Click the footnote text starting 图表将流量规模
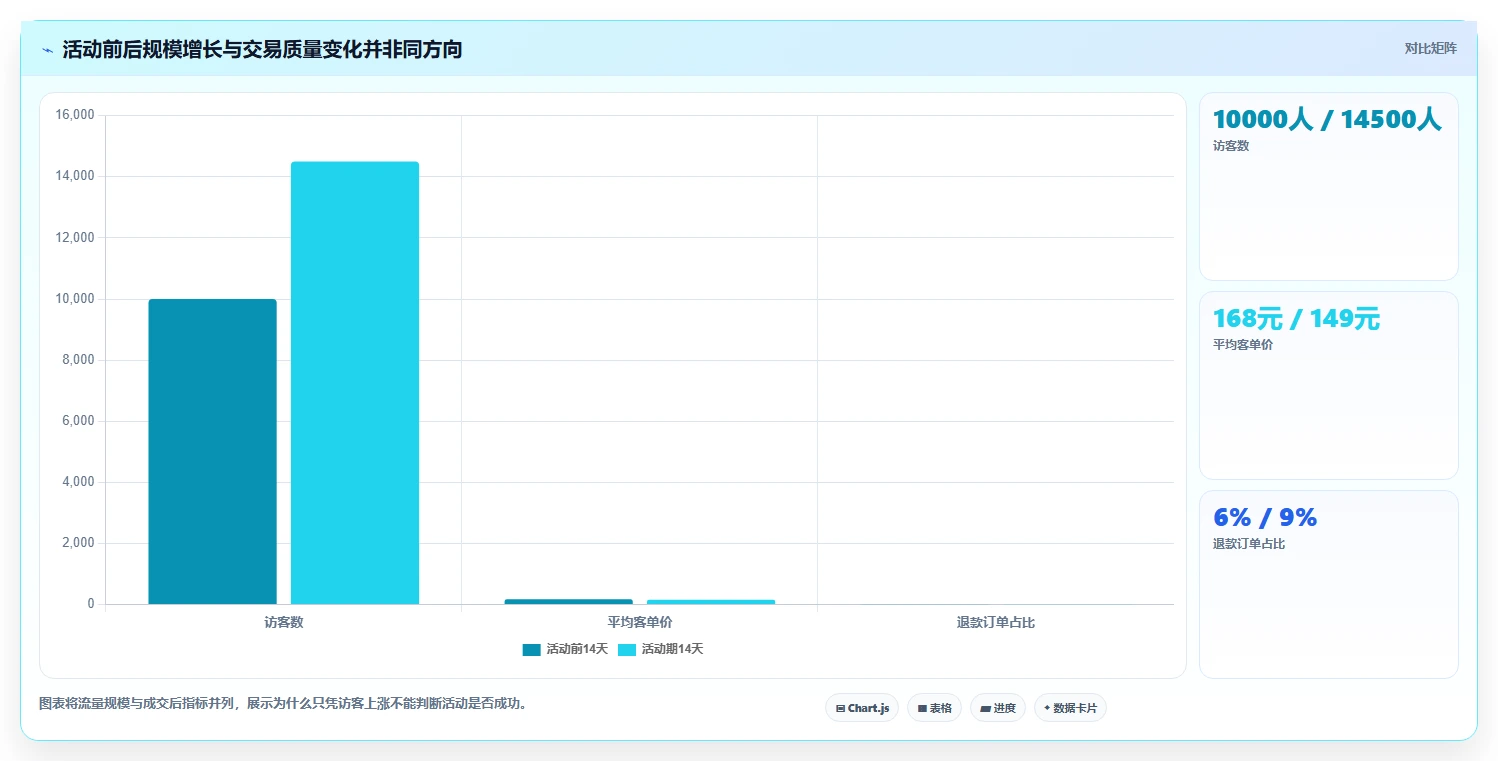 pyautogui.click(x=283, y=703)
